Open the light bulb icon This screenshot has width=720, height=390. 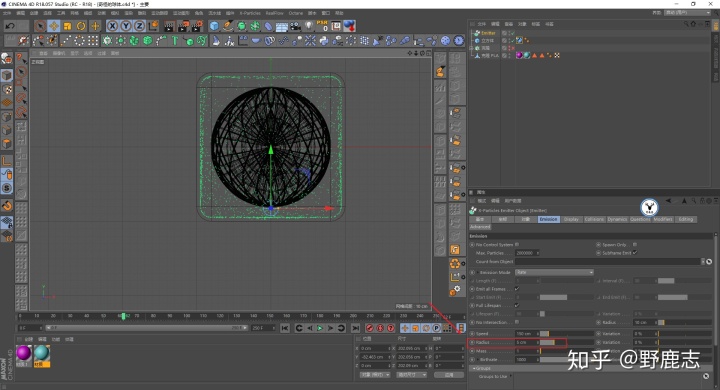point(309,26)
